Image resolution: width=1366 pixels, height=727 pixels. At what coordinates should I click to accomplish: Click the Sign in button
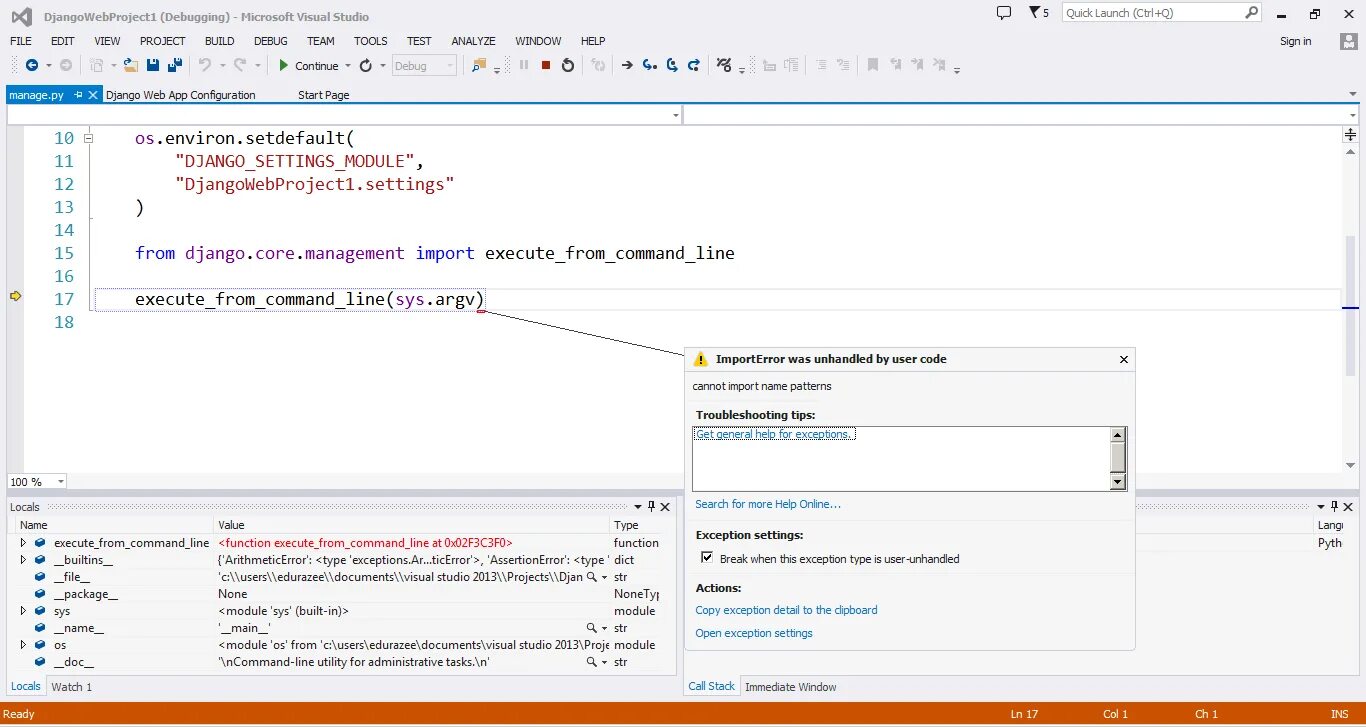pos(1295,41)
